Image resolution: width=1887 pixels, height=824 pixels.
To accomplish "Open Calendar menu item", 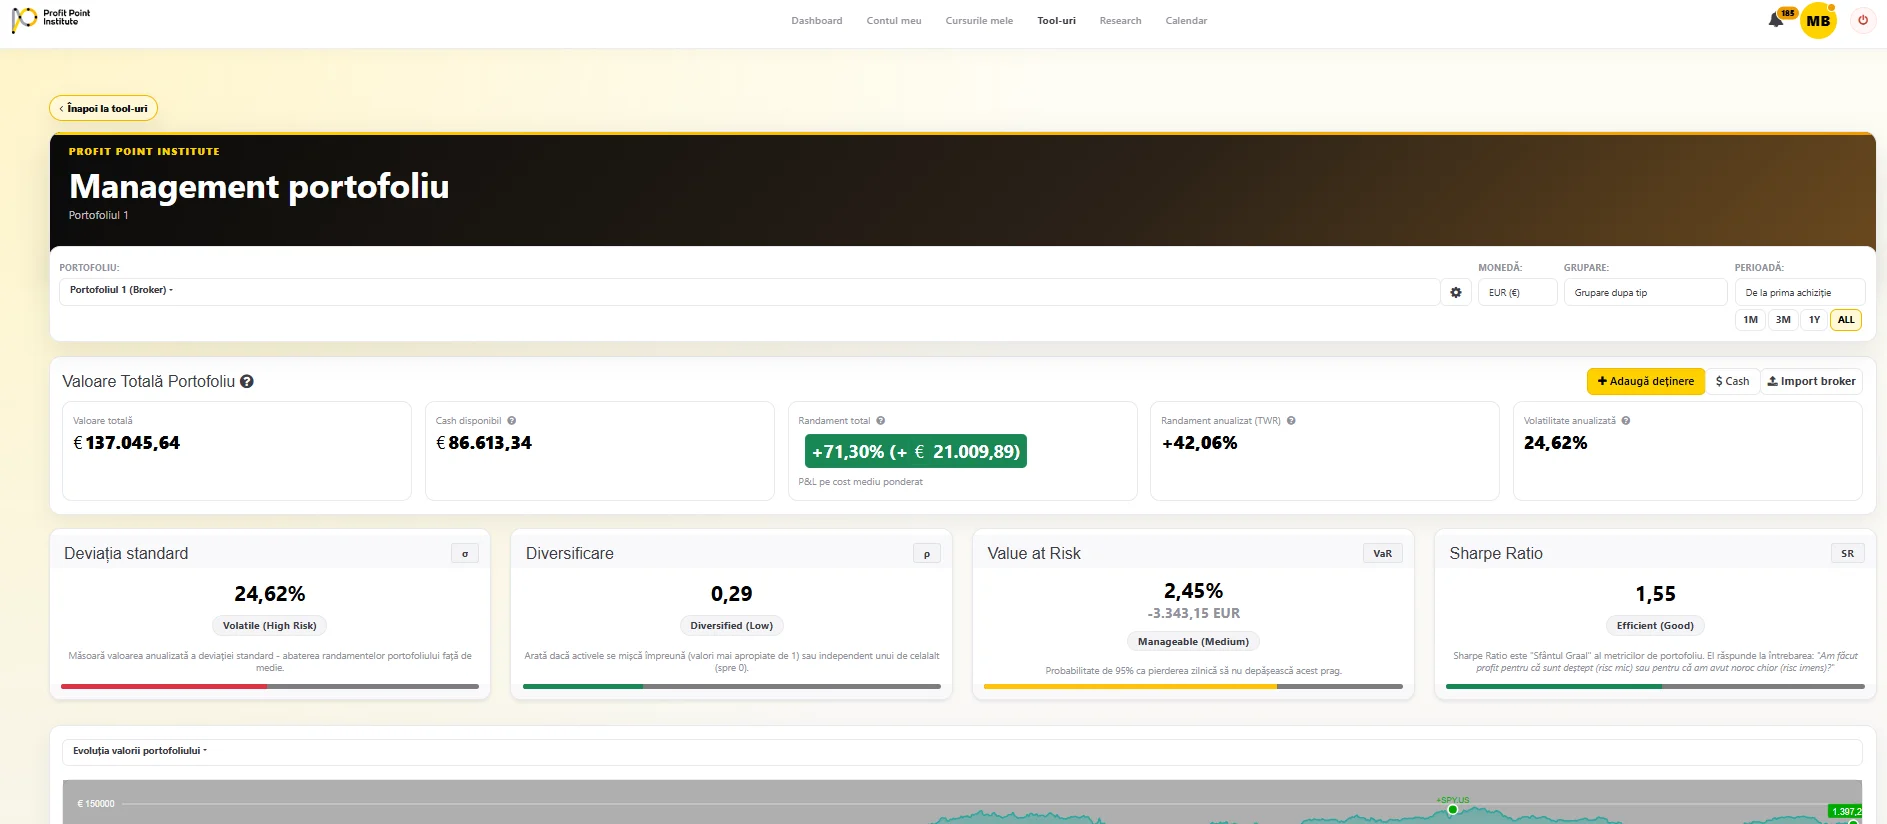I will [1186, 20].
